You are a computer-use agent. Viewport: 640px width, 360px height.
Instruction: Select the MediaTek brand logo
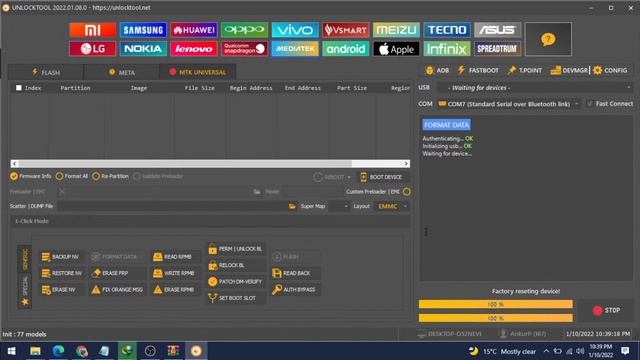[x=295, y=49]
